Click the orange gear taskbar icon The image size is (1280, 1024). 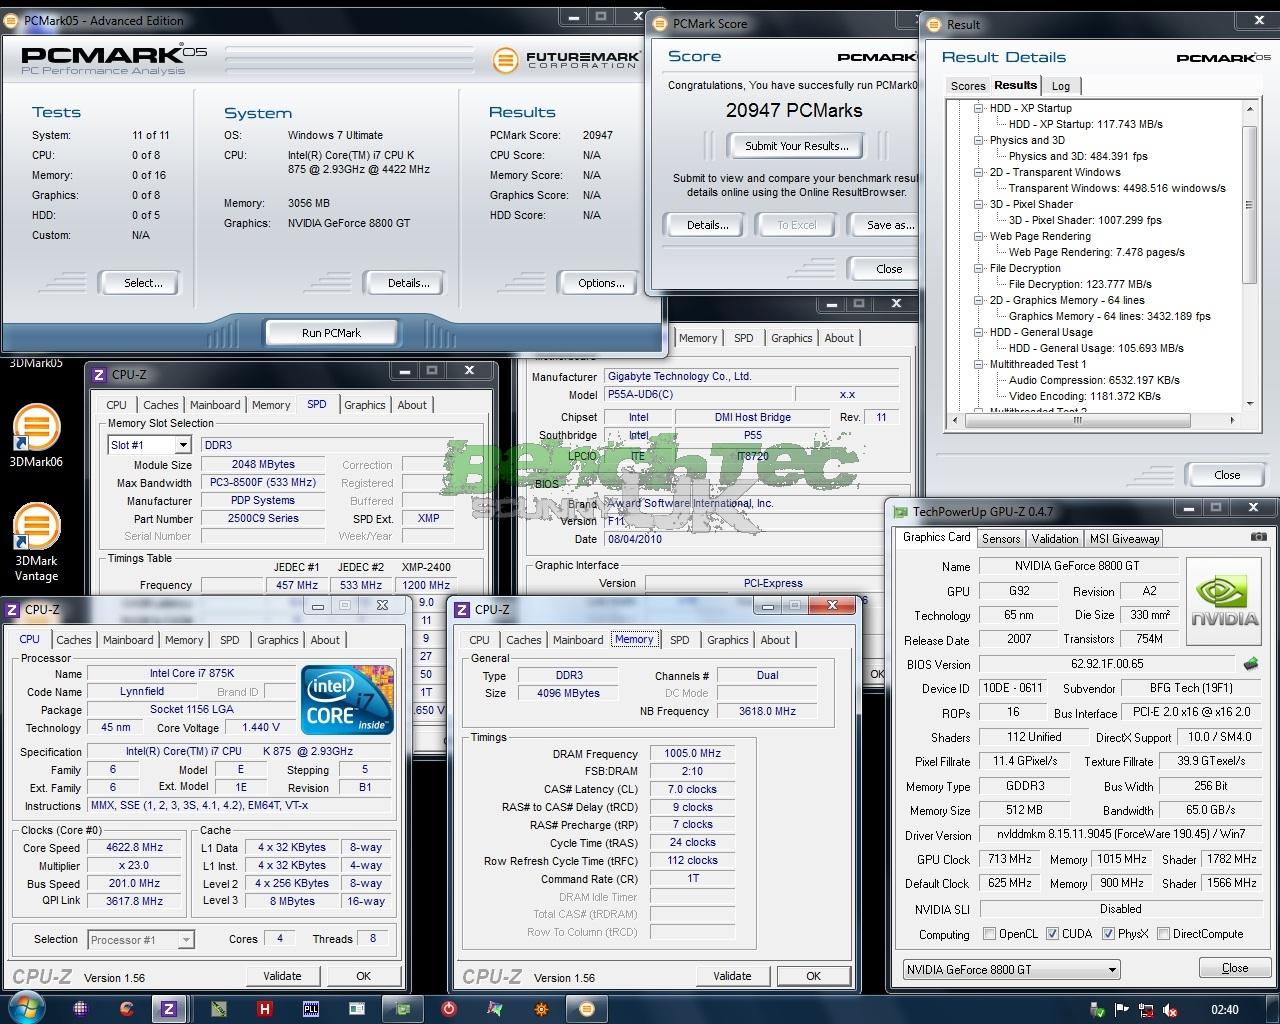pos(541,1009)
